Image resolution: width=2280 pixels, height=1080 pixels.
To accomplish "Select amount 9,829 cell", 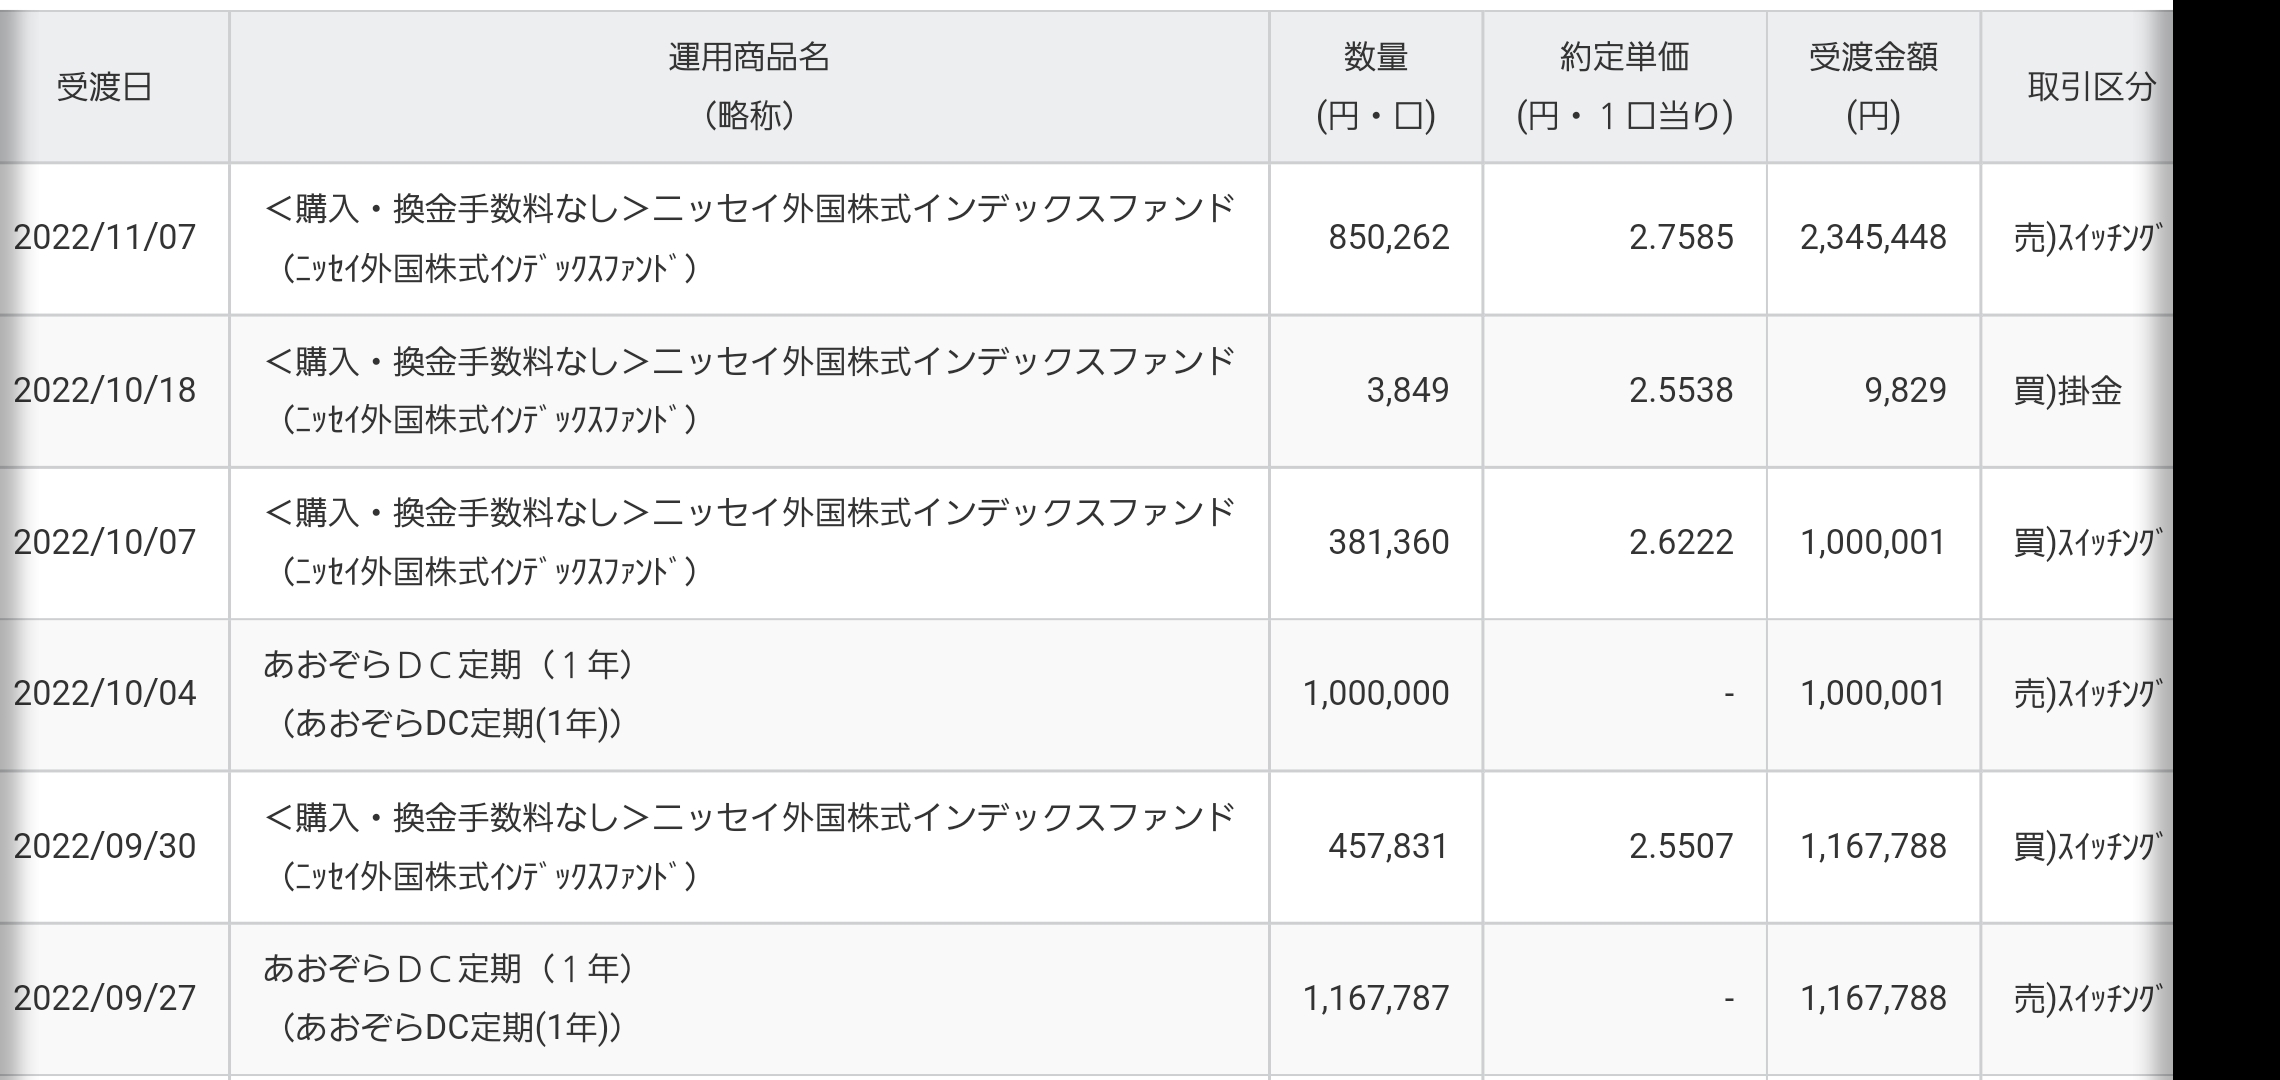I will (x=1873, y=390).
